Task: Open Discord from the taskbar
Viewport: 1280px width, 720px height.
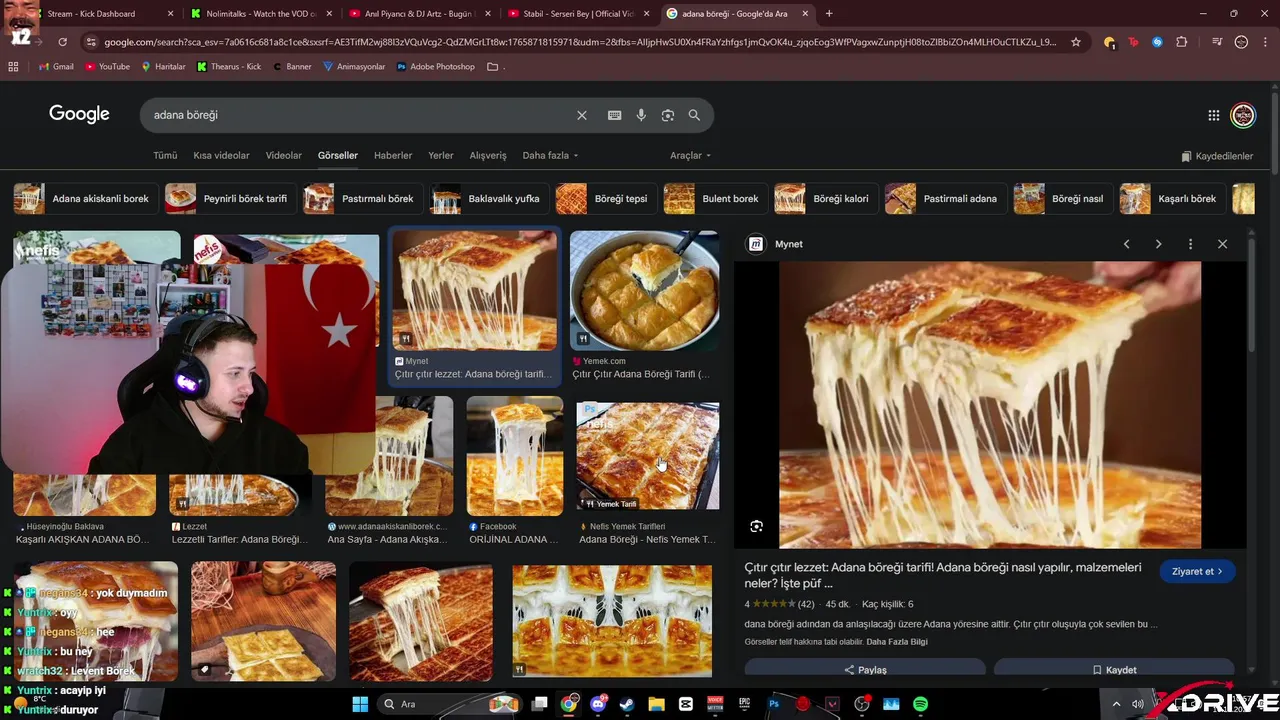Action: click(598, 704)
